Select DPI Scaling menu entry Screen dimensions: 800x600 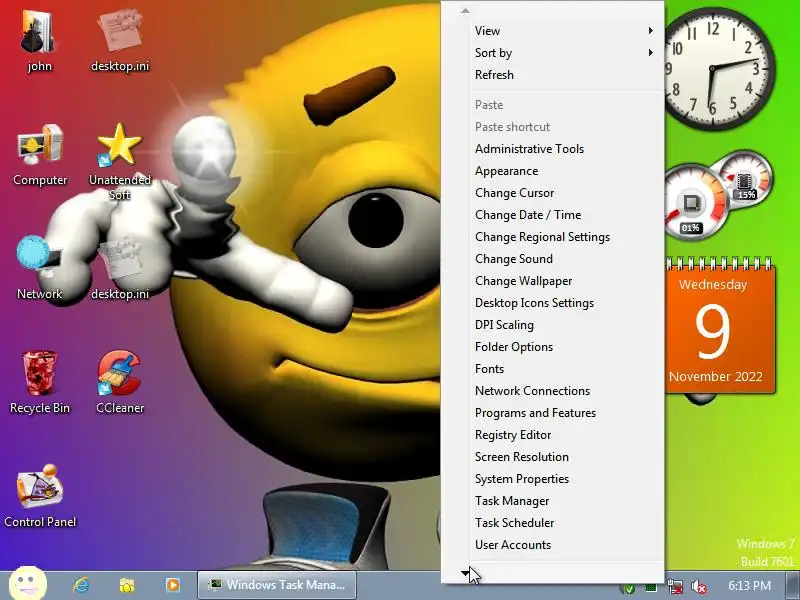pyautogui.click(x=553, y=324)
